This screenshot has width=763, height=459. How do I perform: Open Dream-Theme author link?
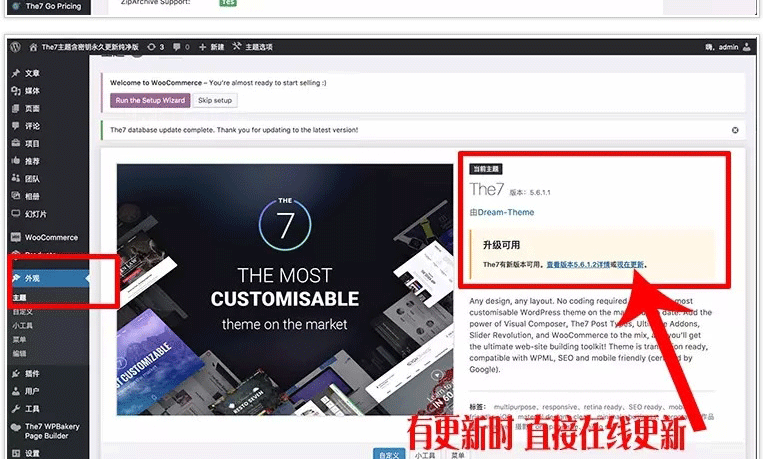point(506,212)
